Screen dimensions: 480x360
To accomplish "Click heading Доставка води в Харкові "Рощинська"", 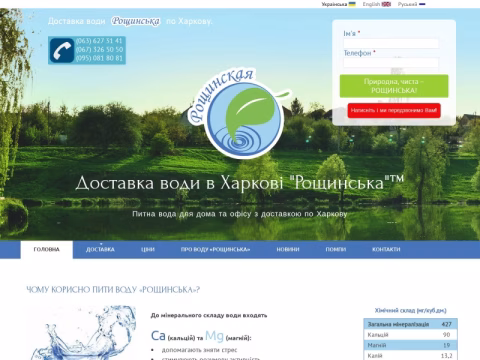I will [239, 183].
